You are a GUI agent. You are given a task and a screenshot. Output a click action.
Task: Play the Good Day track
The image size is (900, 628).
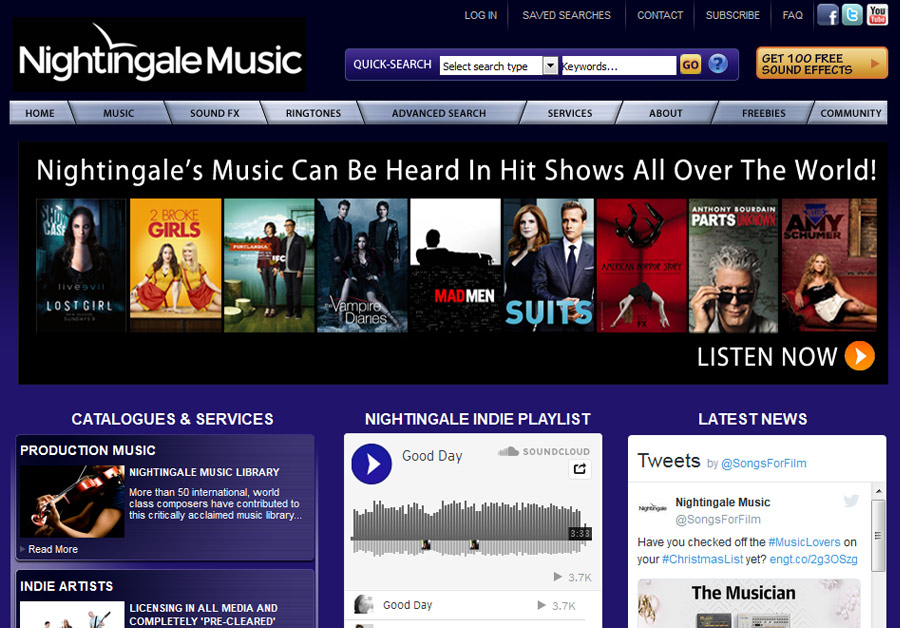pyautogui.click(x=372, y=464)
